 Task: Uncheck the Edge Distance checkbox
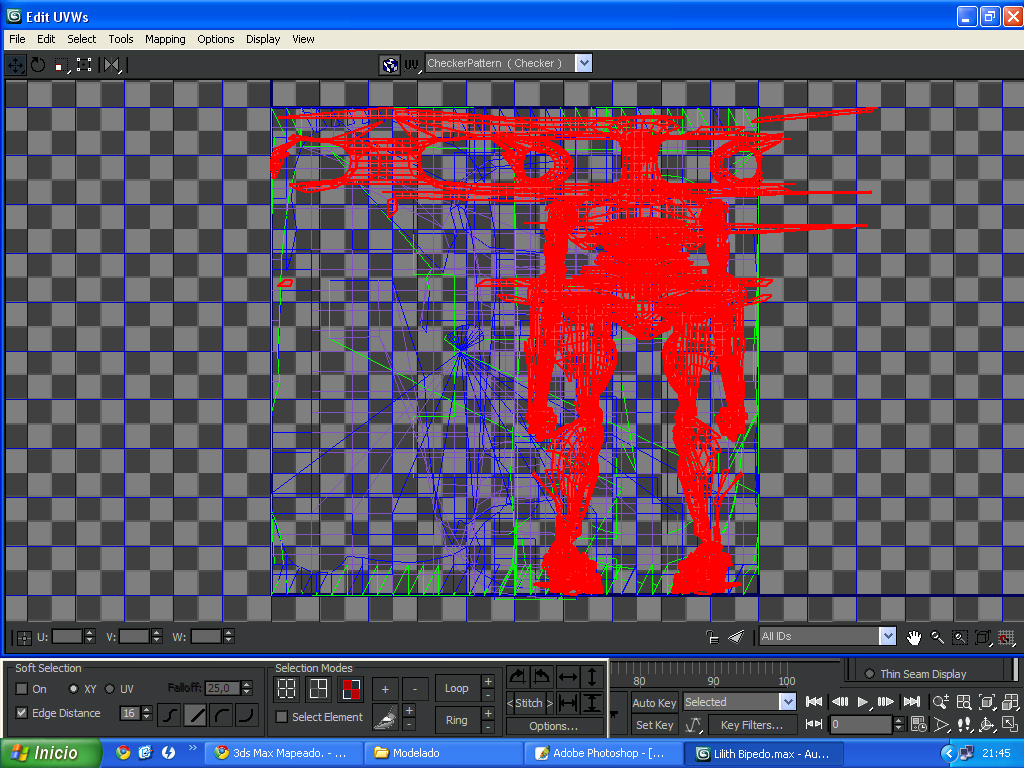point(22,713)
